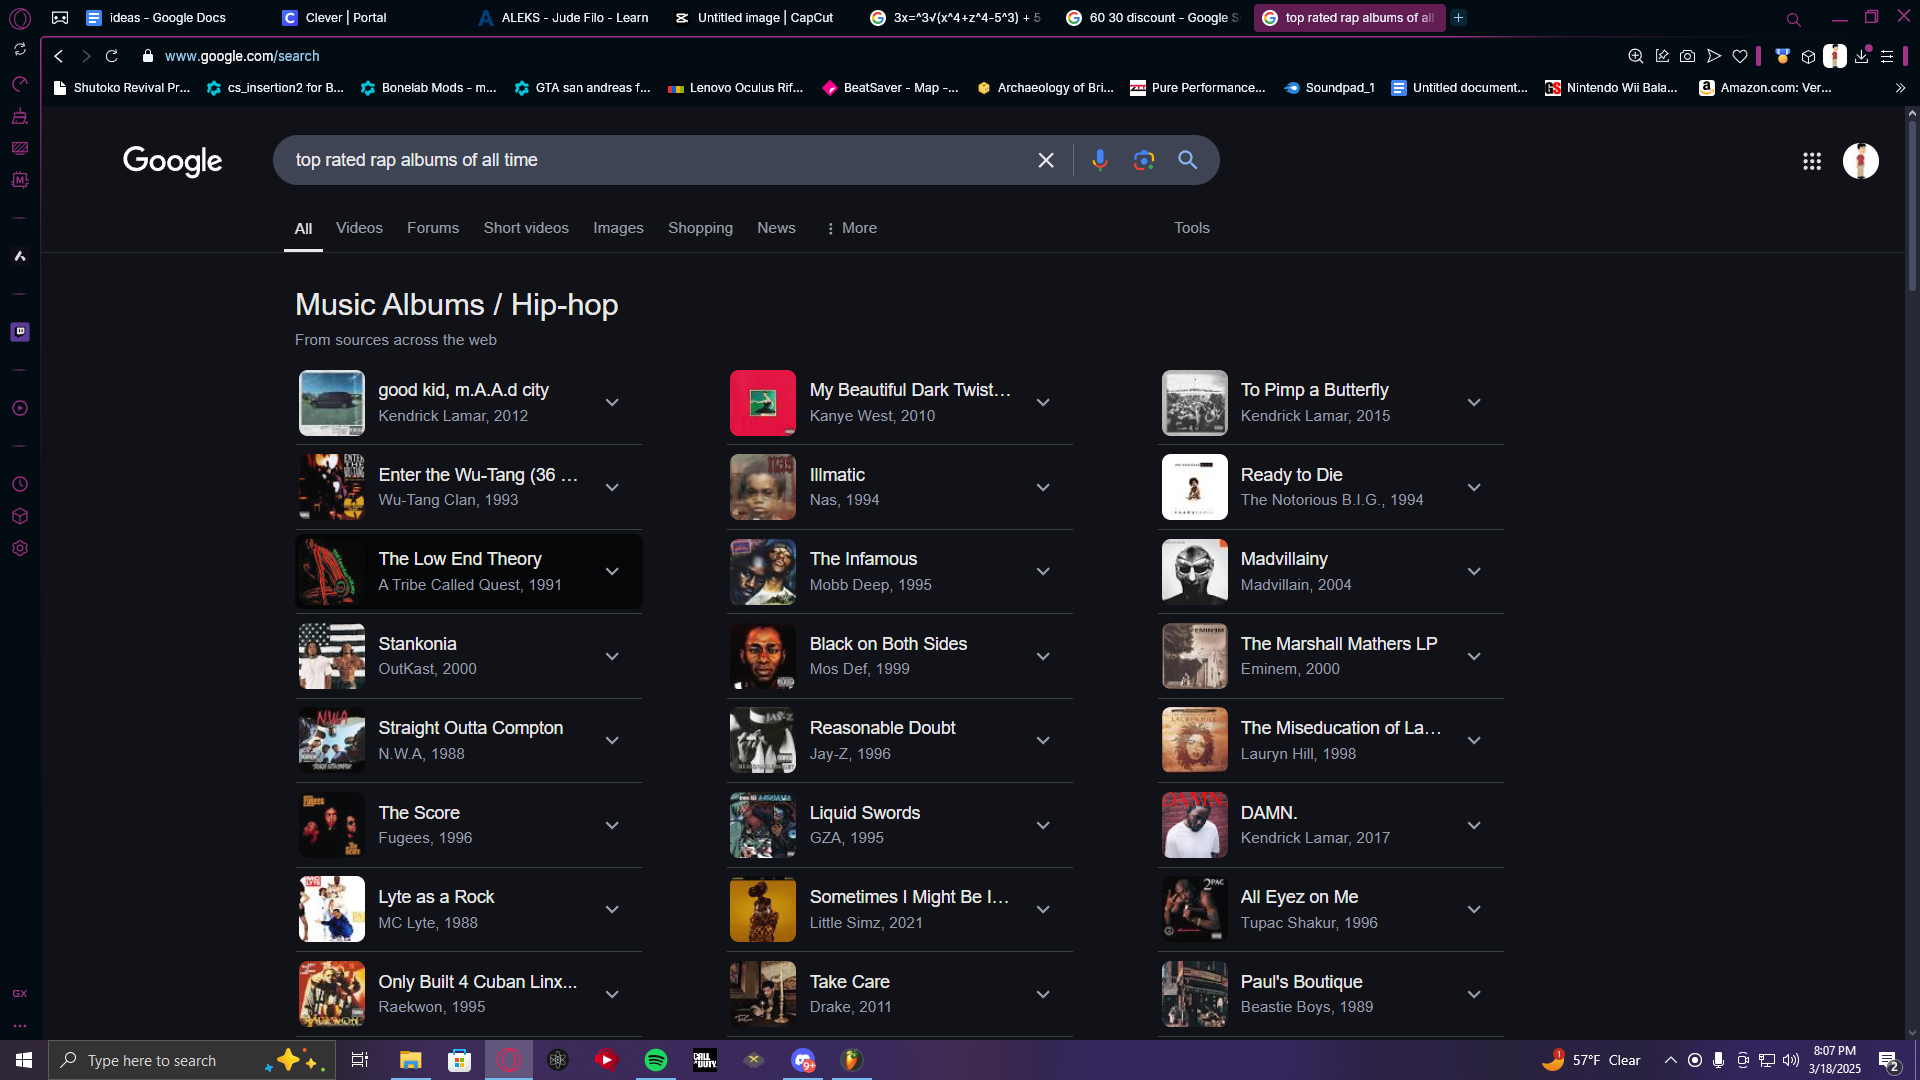Click in the Google search input field
This screenshot has height=1080, width=1920.
(x=660, y=160)
